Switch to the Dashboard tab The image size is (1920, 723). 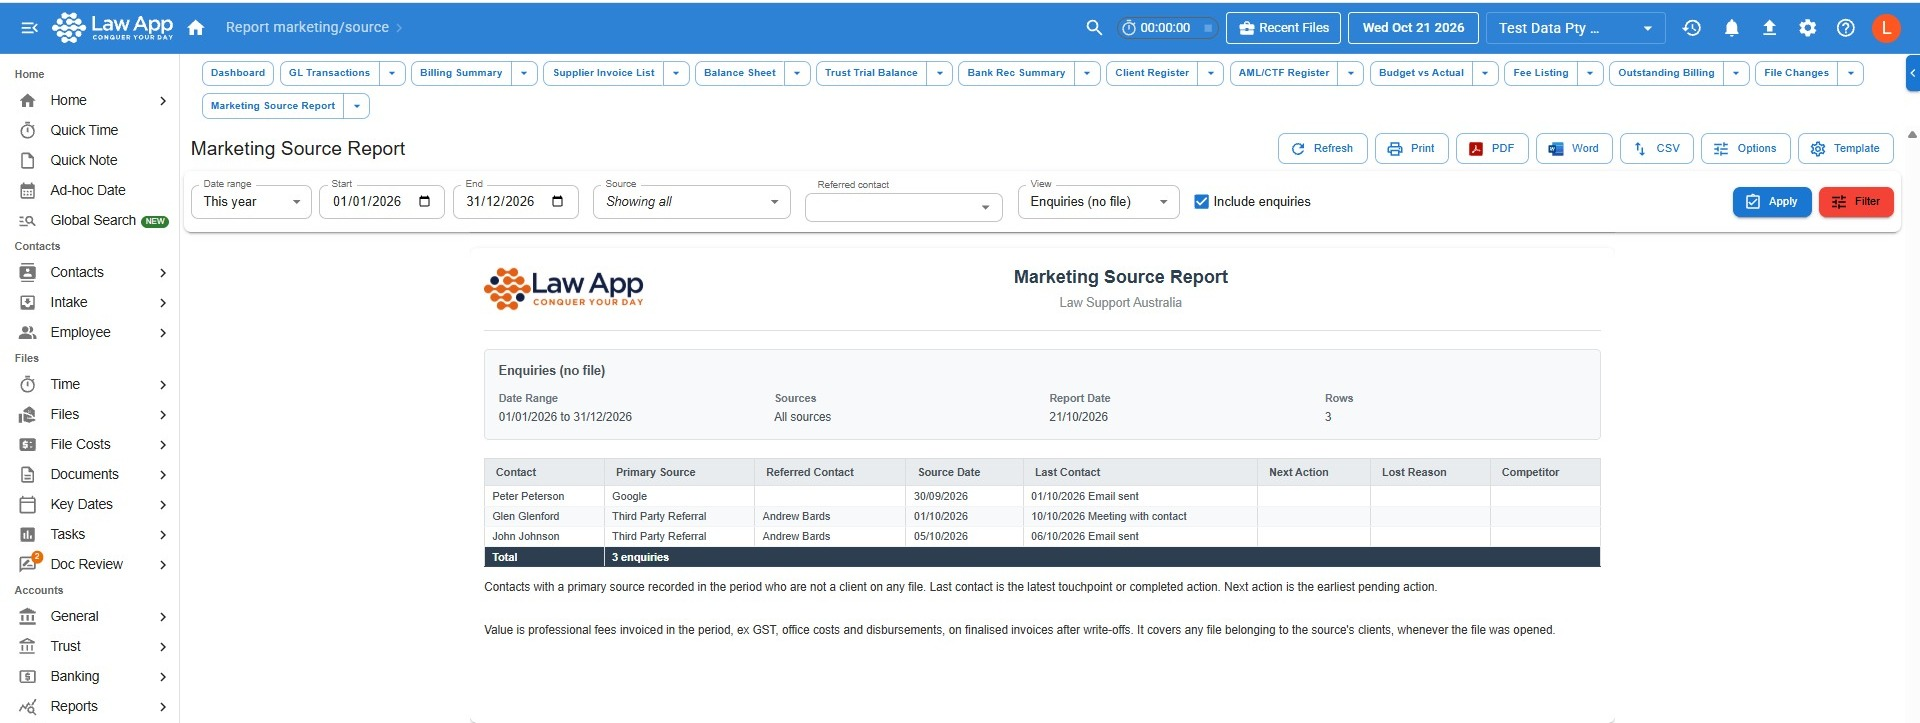coord(238,73)
